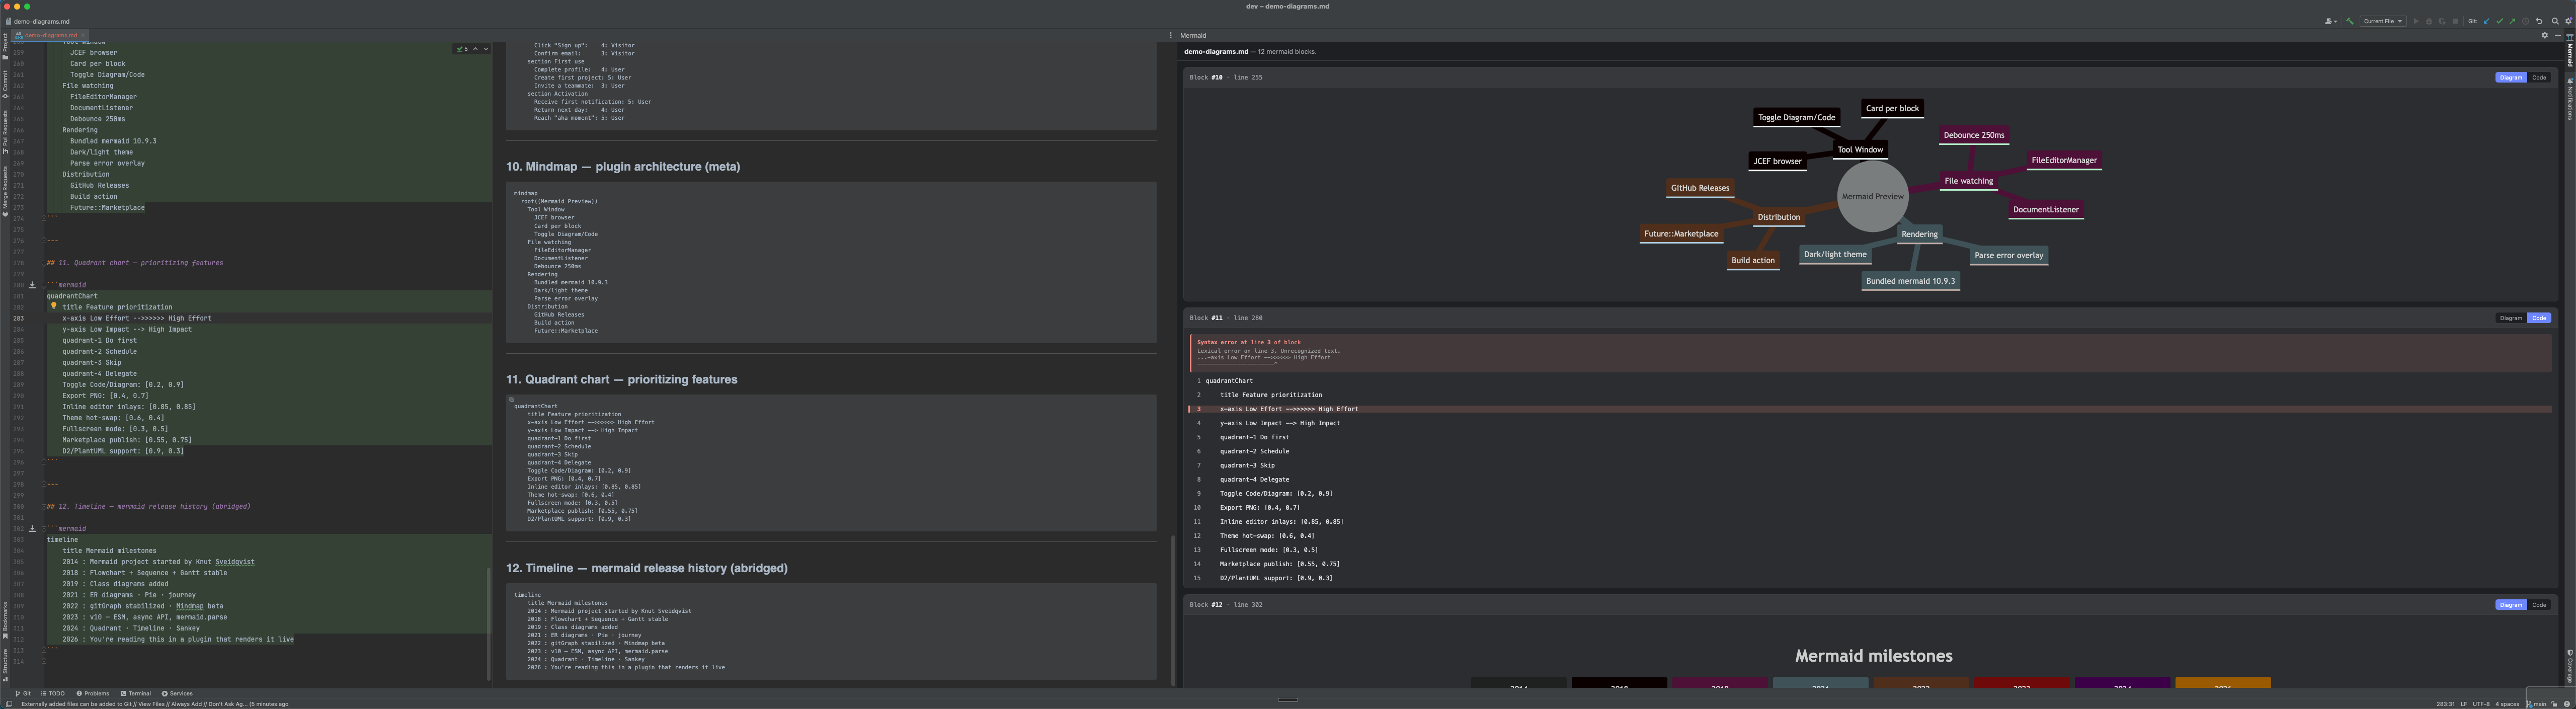This screenshot has height=709, width=2576.
Task: Open the Services tool window tab
Action: (177, 693)
